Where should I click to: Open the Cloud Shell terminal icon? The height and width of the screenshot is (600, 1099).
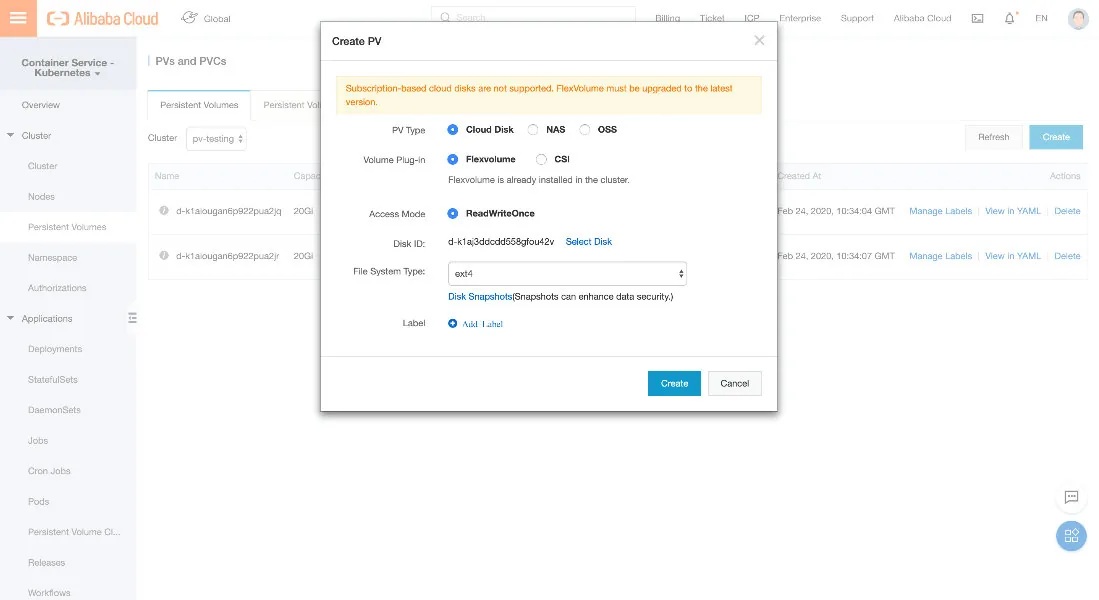coord(977,18)
